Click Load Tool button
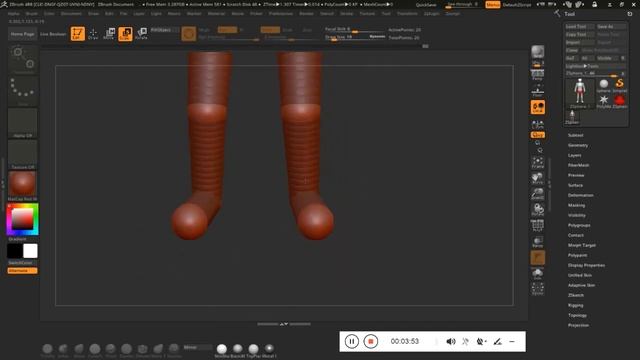 579,27
